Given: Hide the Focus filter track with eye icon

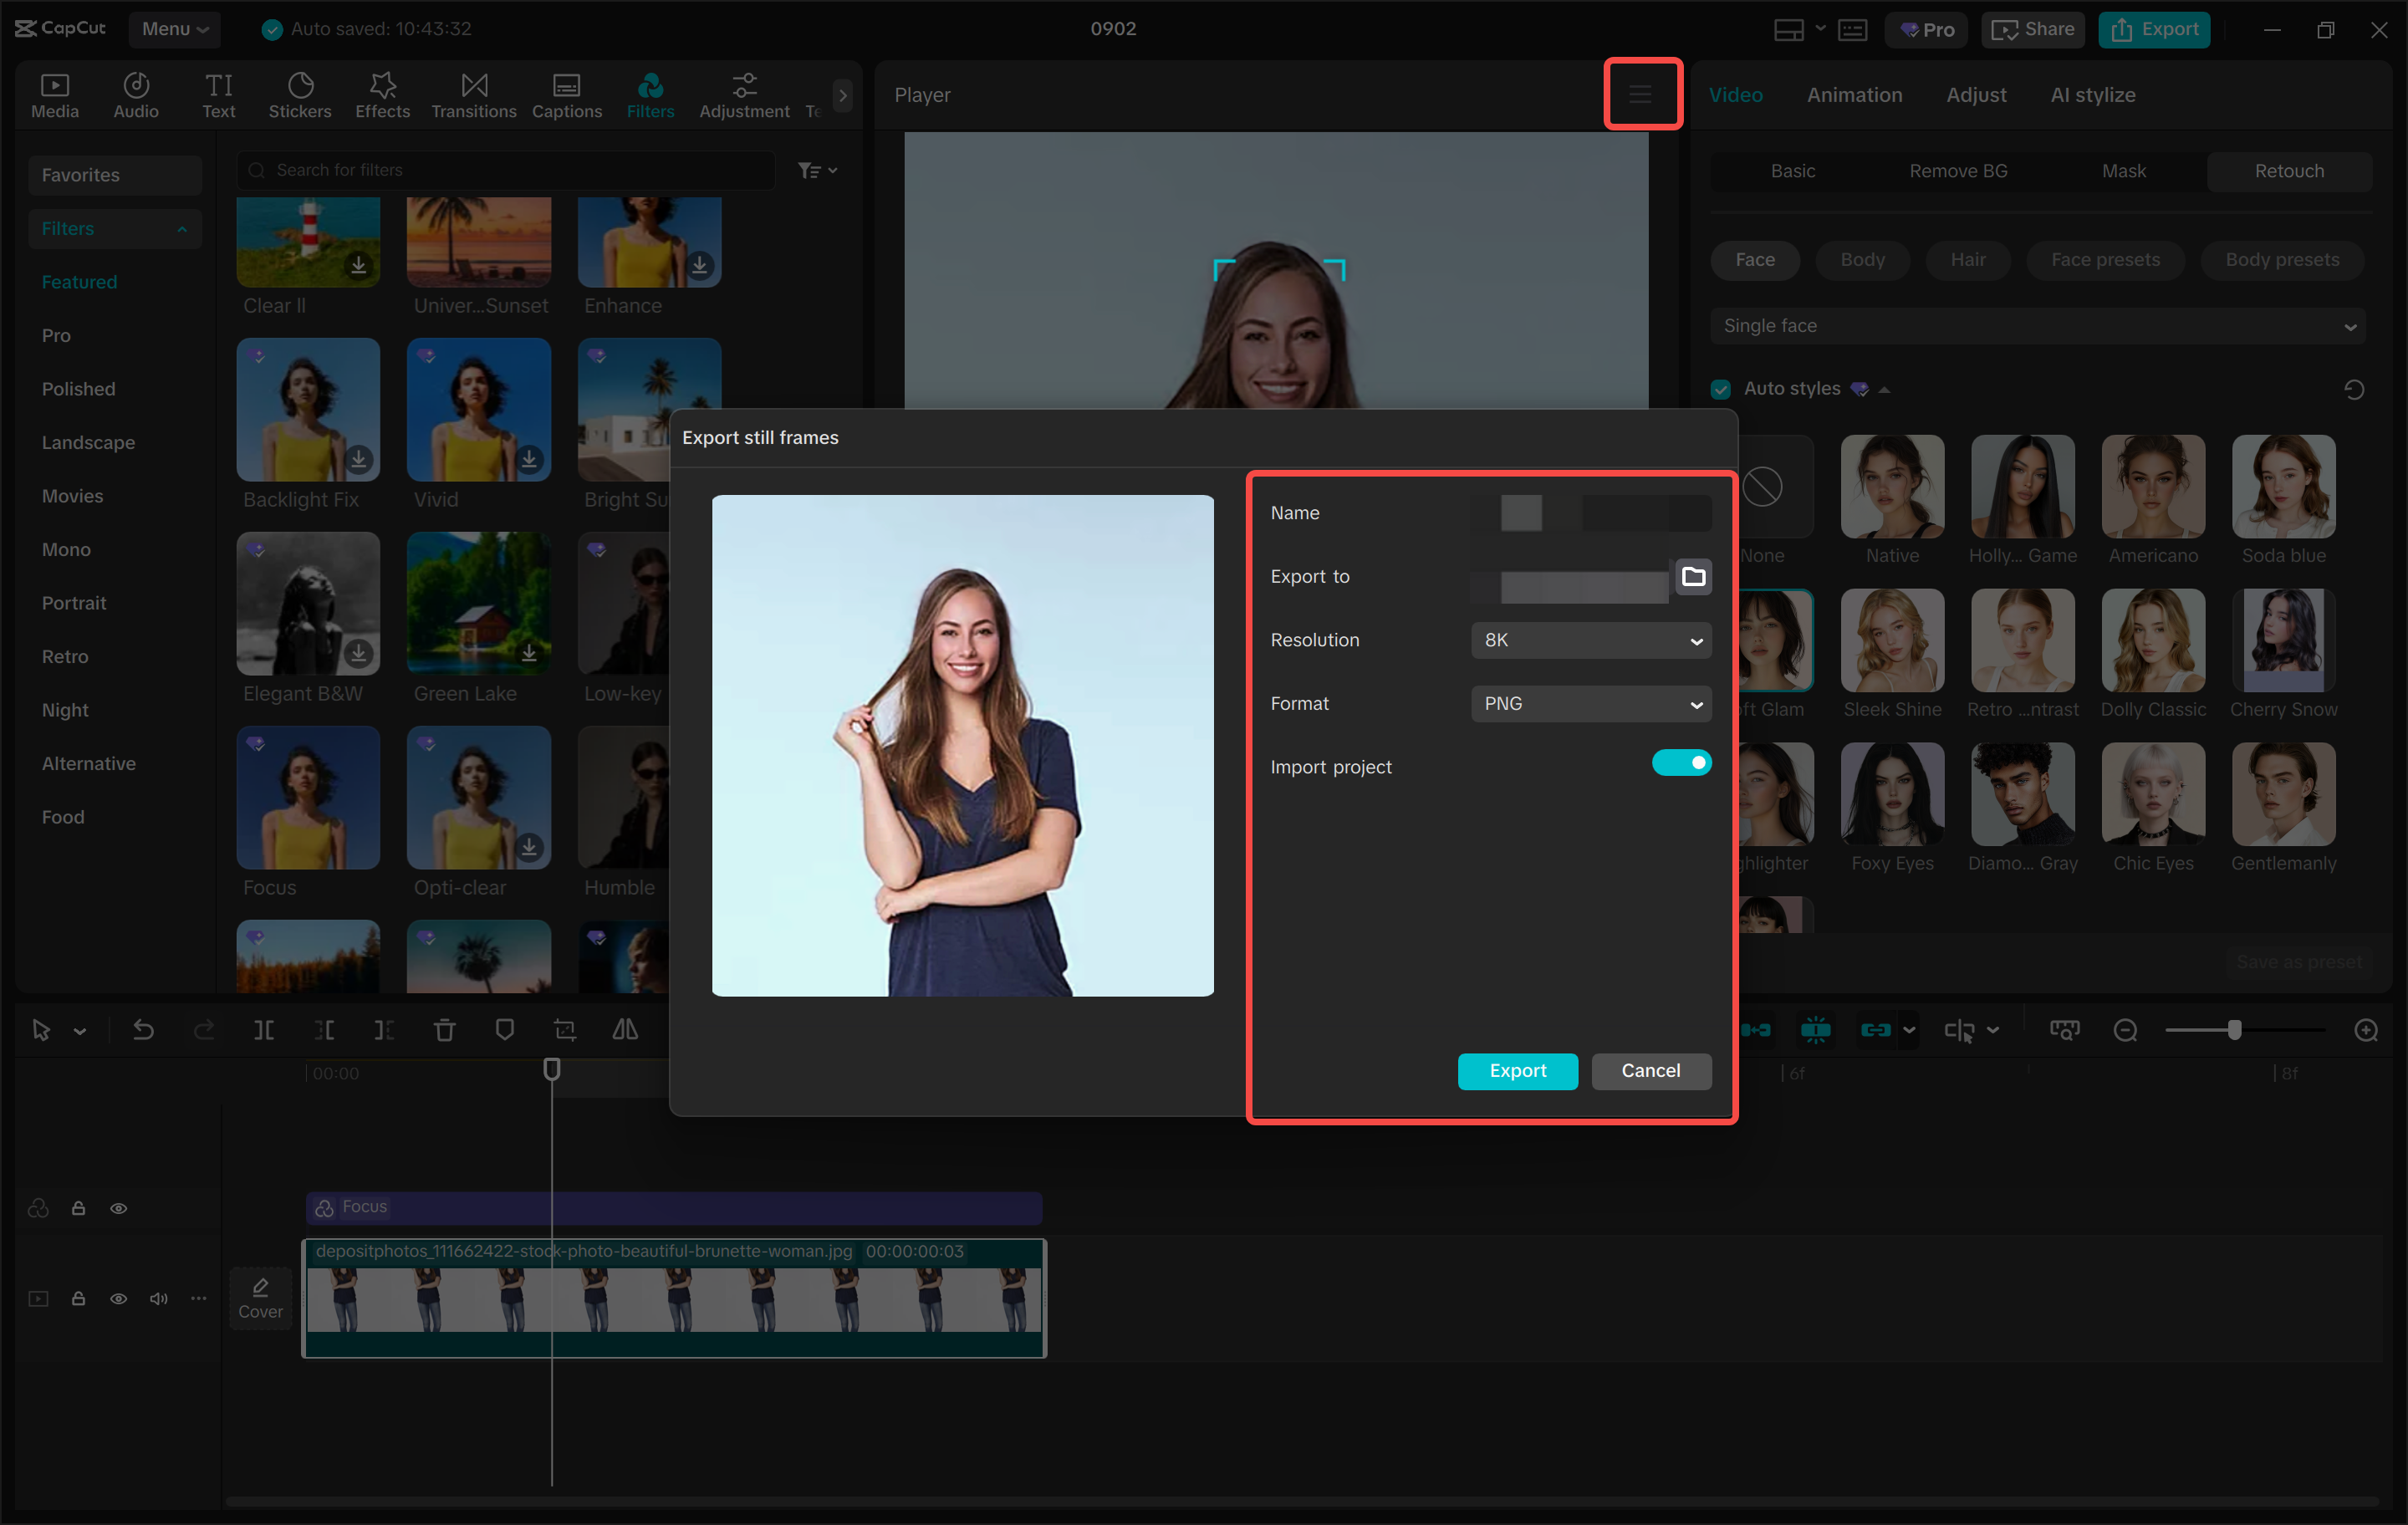Looking at the screenshot, I should pos(118,1208).
